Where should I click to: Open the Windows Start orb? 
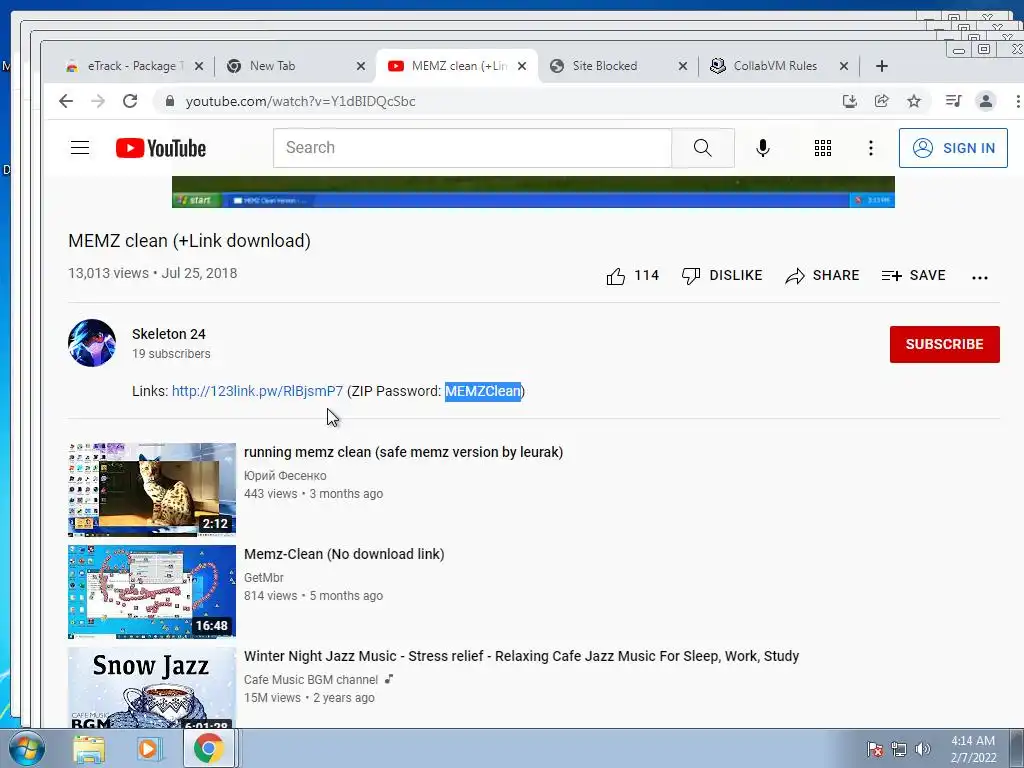point(26,748)
